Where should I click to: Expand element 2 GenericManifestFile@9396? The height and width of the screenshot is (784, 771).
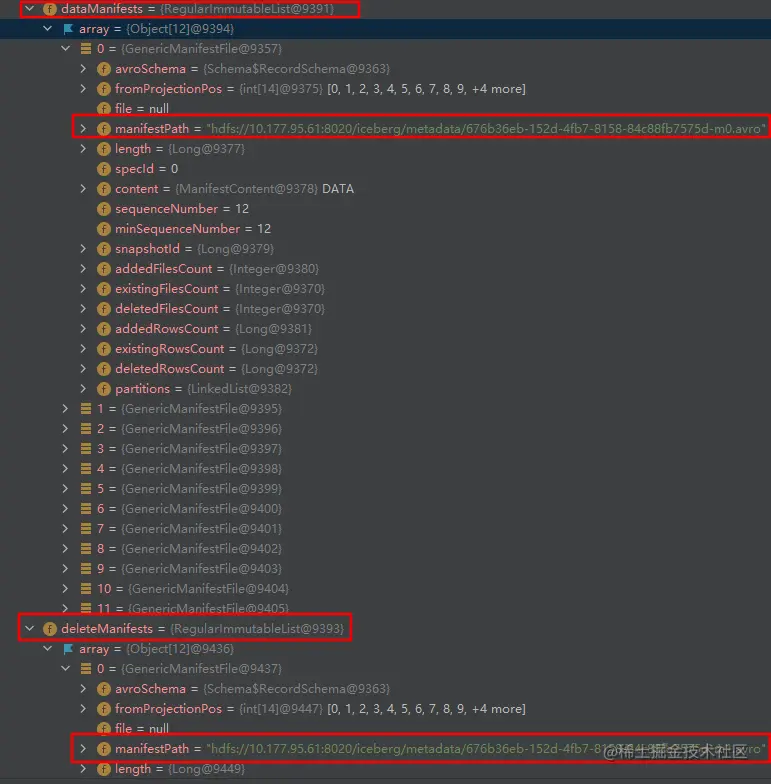[x=65, y=428]
